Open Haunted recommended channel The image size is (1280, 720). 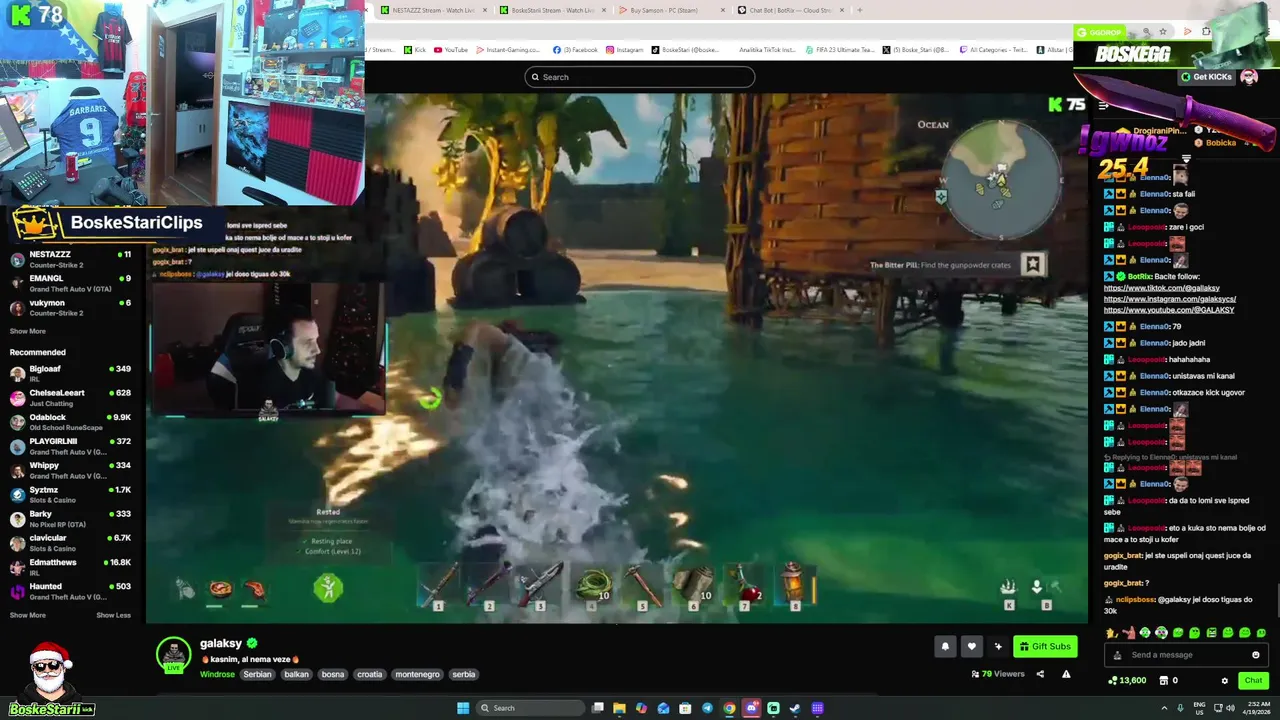(70, 591)
